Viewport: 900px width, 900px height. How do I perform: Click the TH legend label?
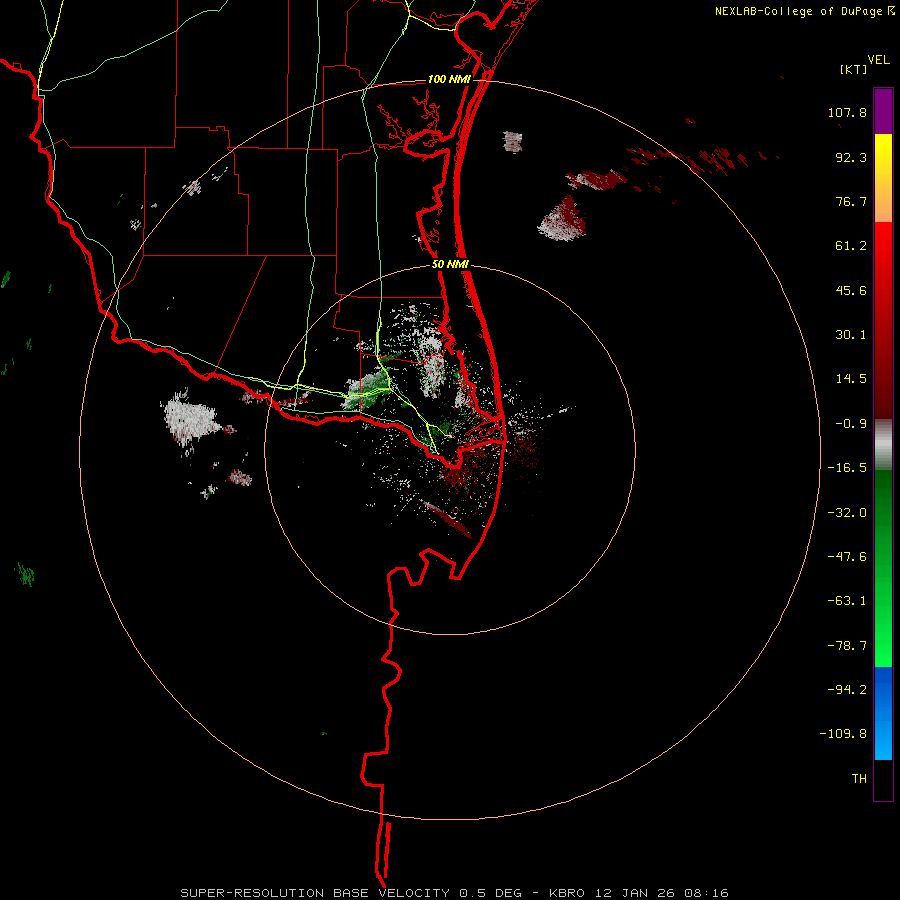click(x=859, y=778)
